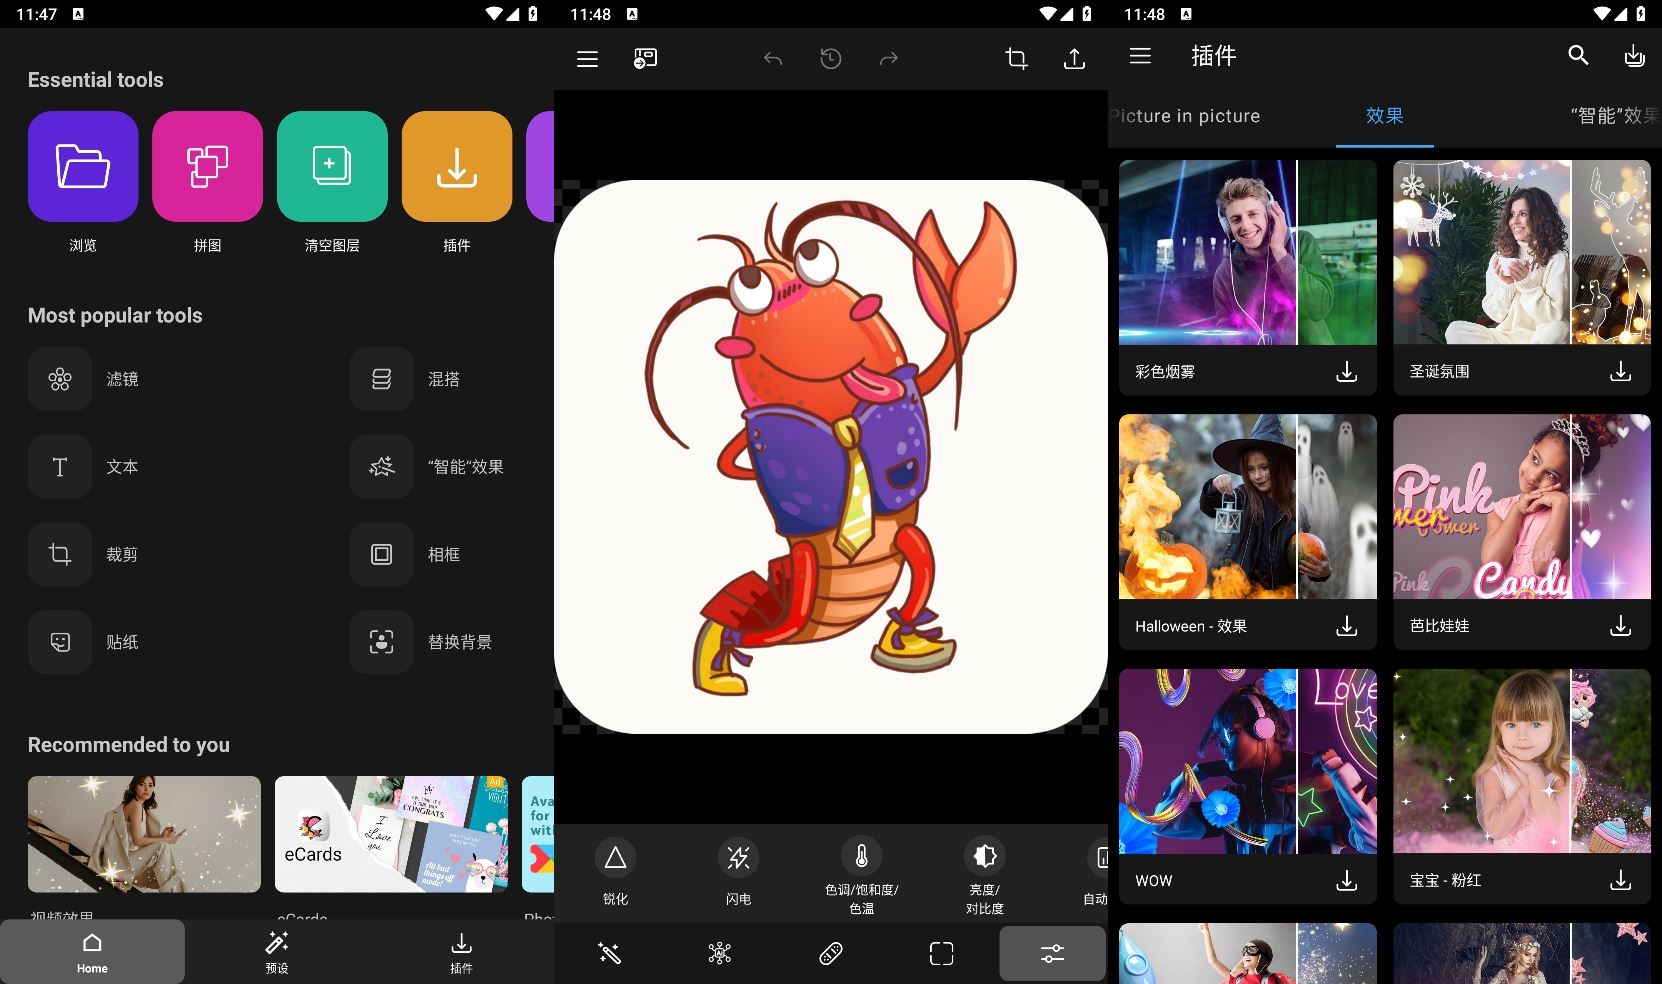The image size is (1662, 984).
Task: Tap 清空图层 to clear all layers
Action: click(331, 186)
